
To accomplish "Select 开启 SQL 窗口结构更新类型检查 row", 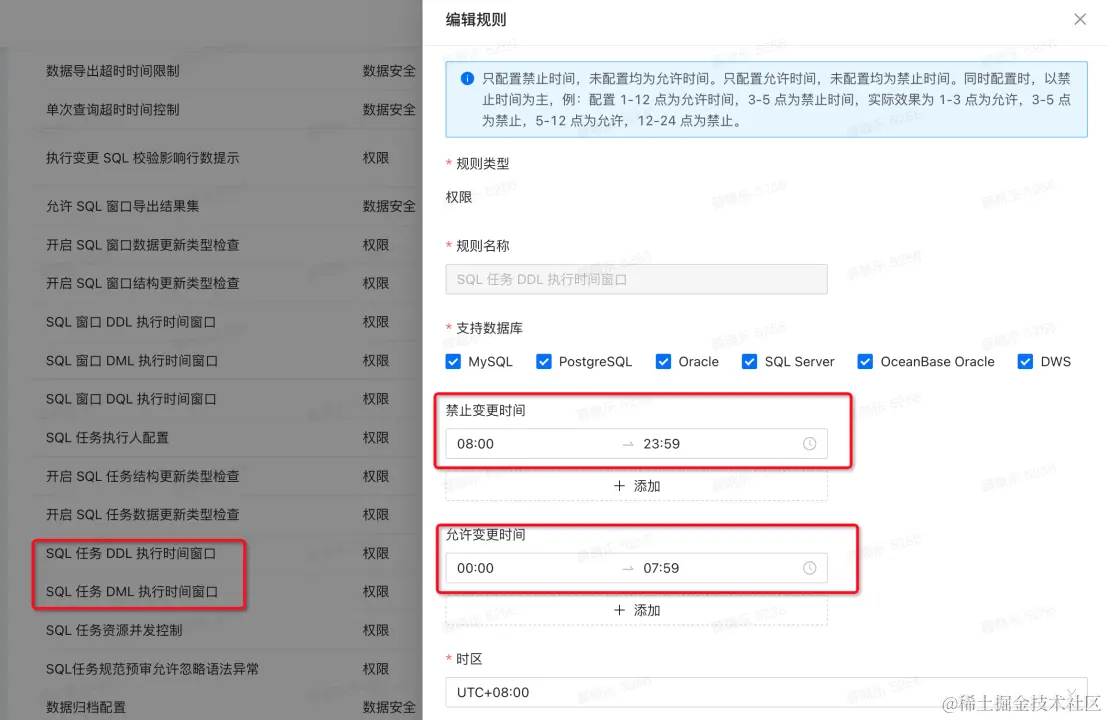I will click(226, 283).
